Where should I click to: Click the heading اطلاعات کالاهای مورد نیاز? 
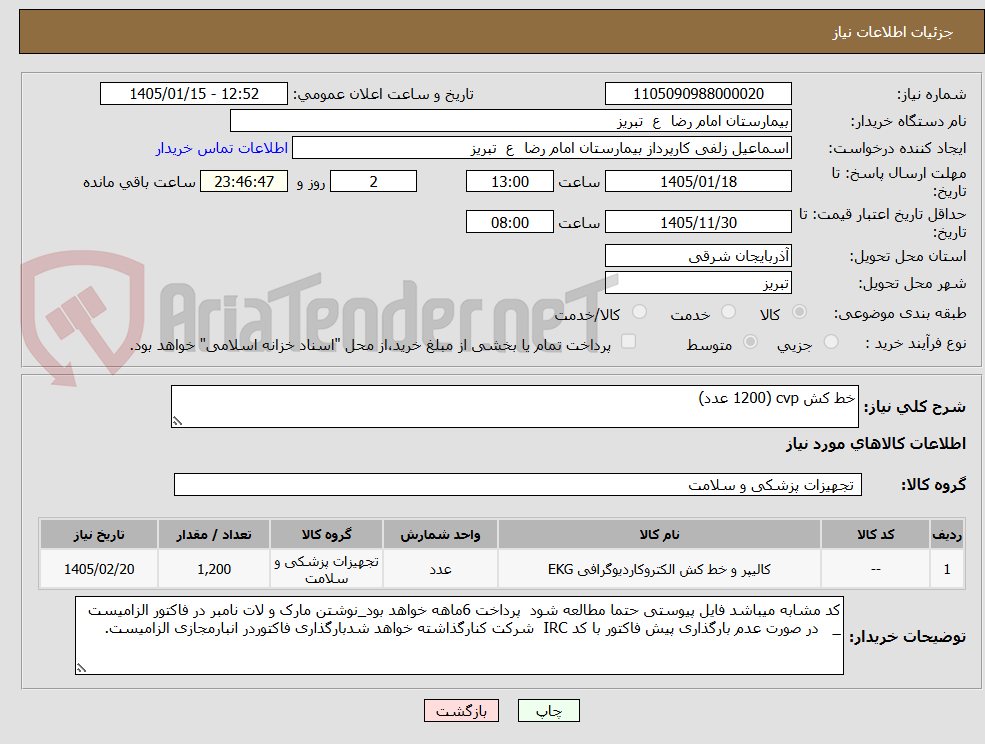click(876, 444)
